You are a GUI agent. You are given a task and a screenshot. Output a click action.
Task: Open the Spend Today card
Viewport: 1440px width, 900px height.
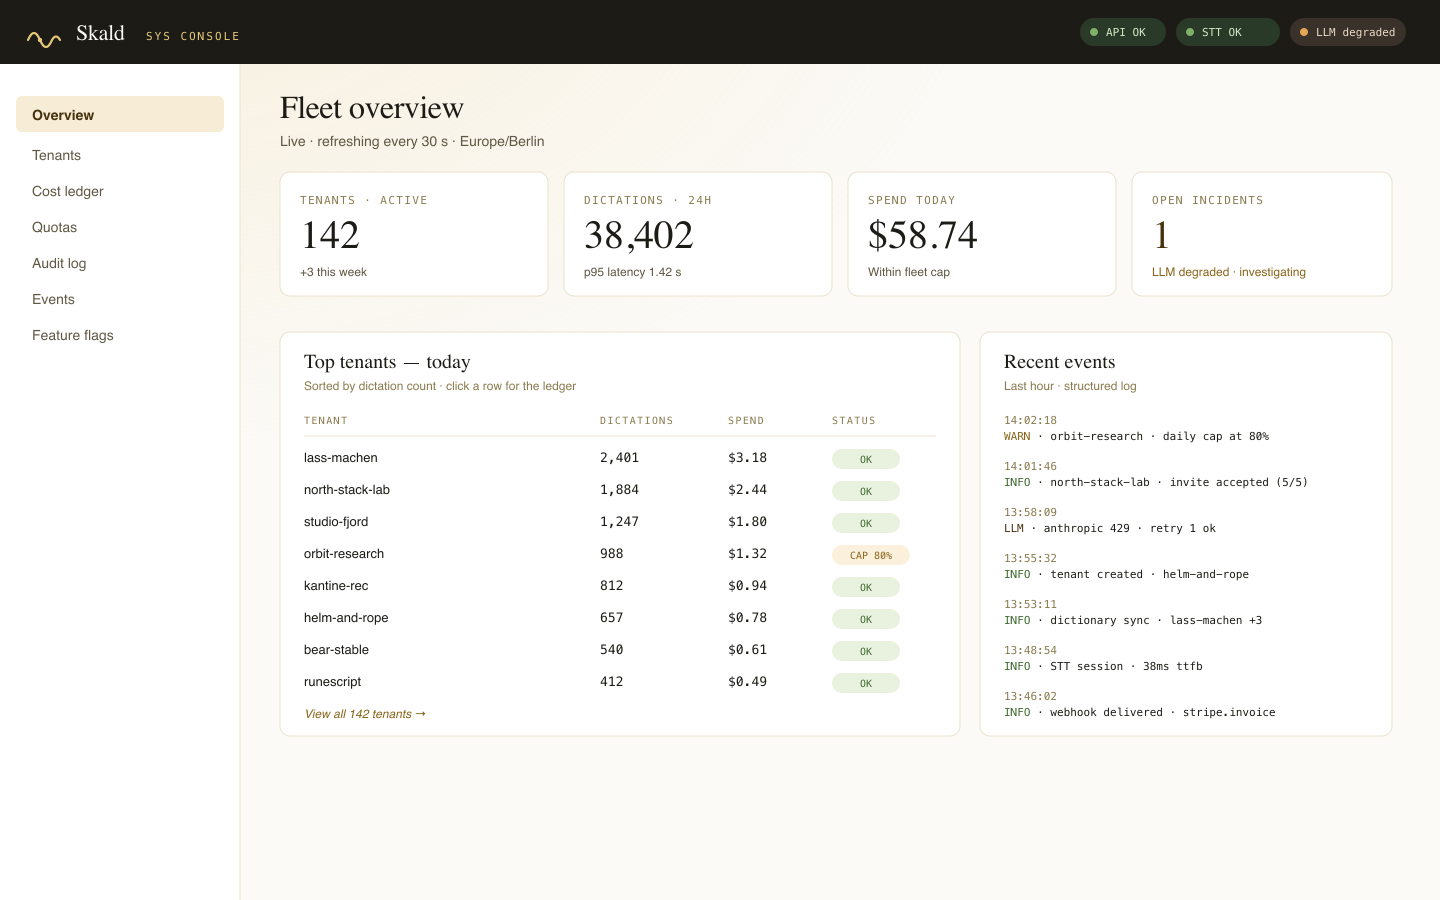982,234
